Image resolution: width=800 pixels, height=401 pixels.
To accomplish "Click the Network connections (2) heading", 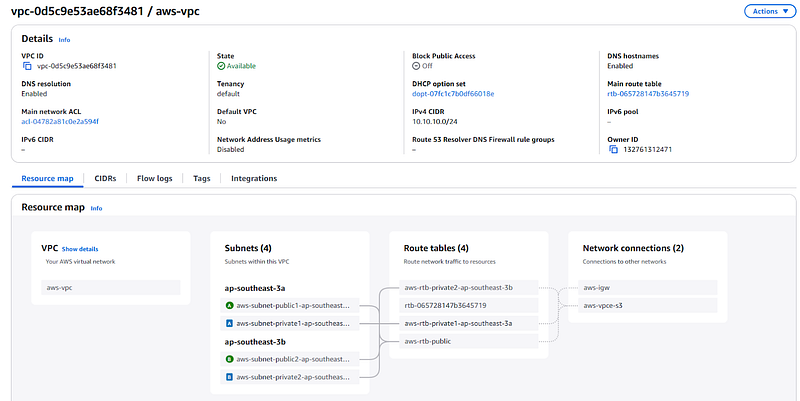I will pyautogui.click(x=633, y=248).
